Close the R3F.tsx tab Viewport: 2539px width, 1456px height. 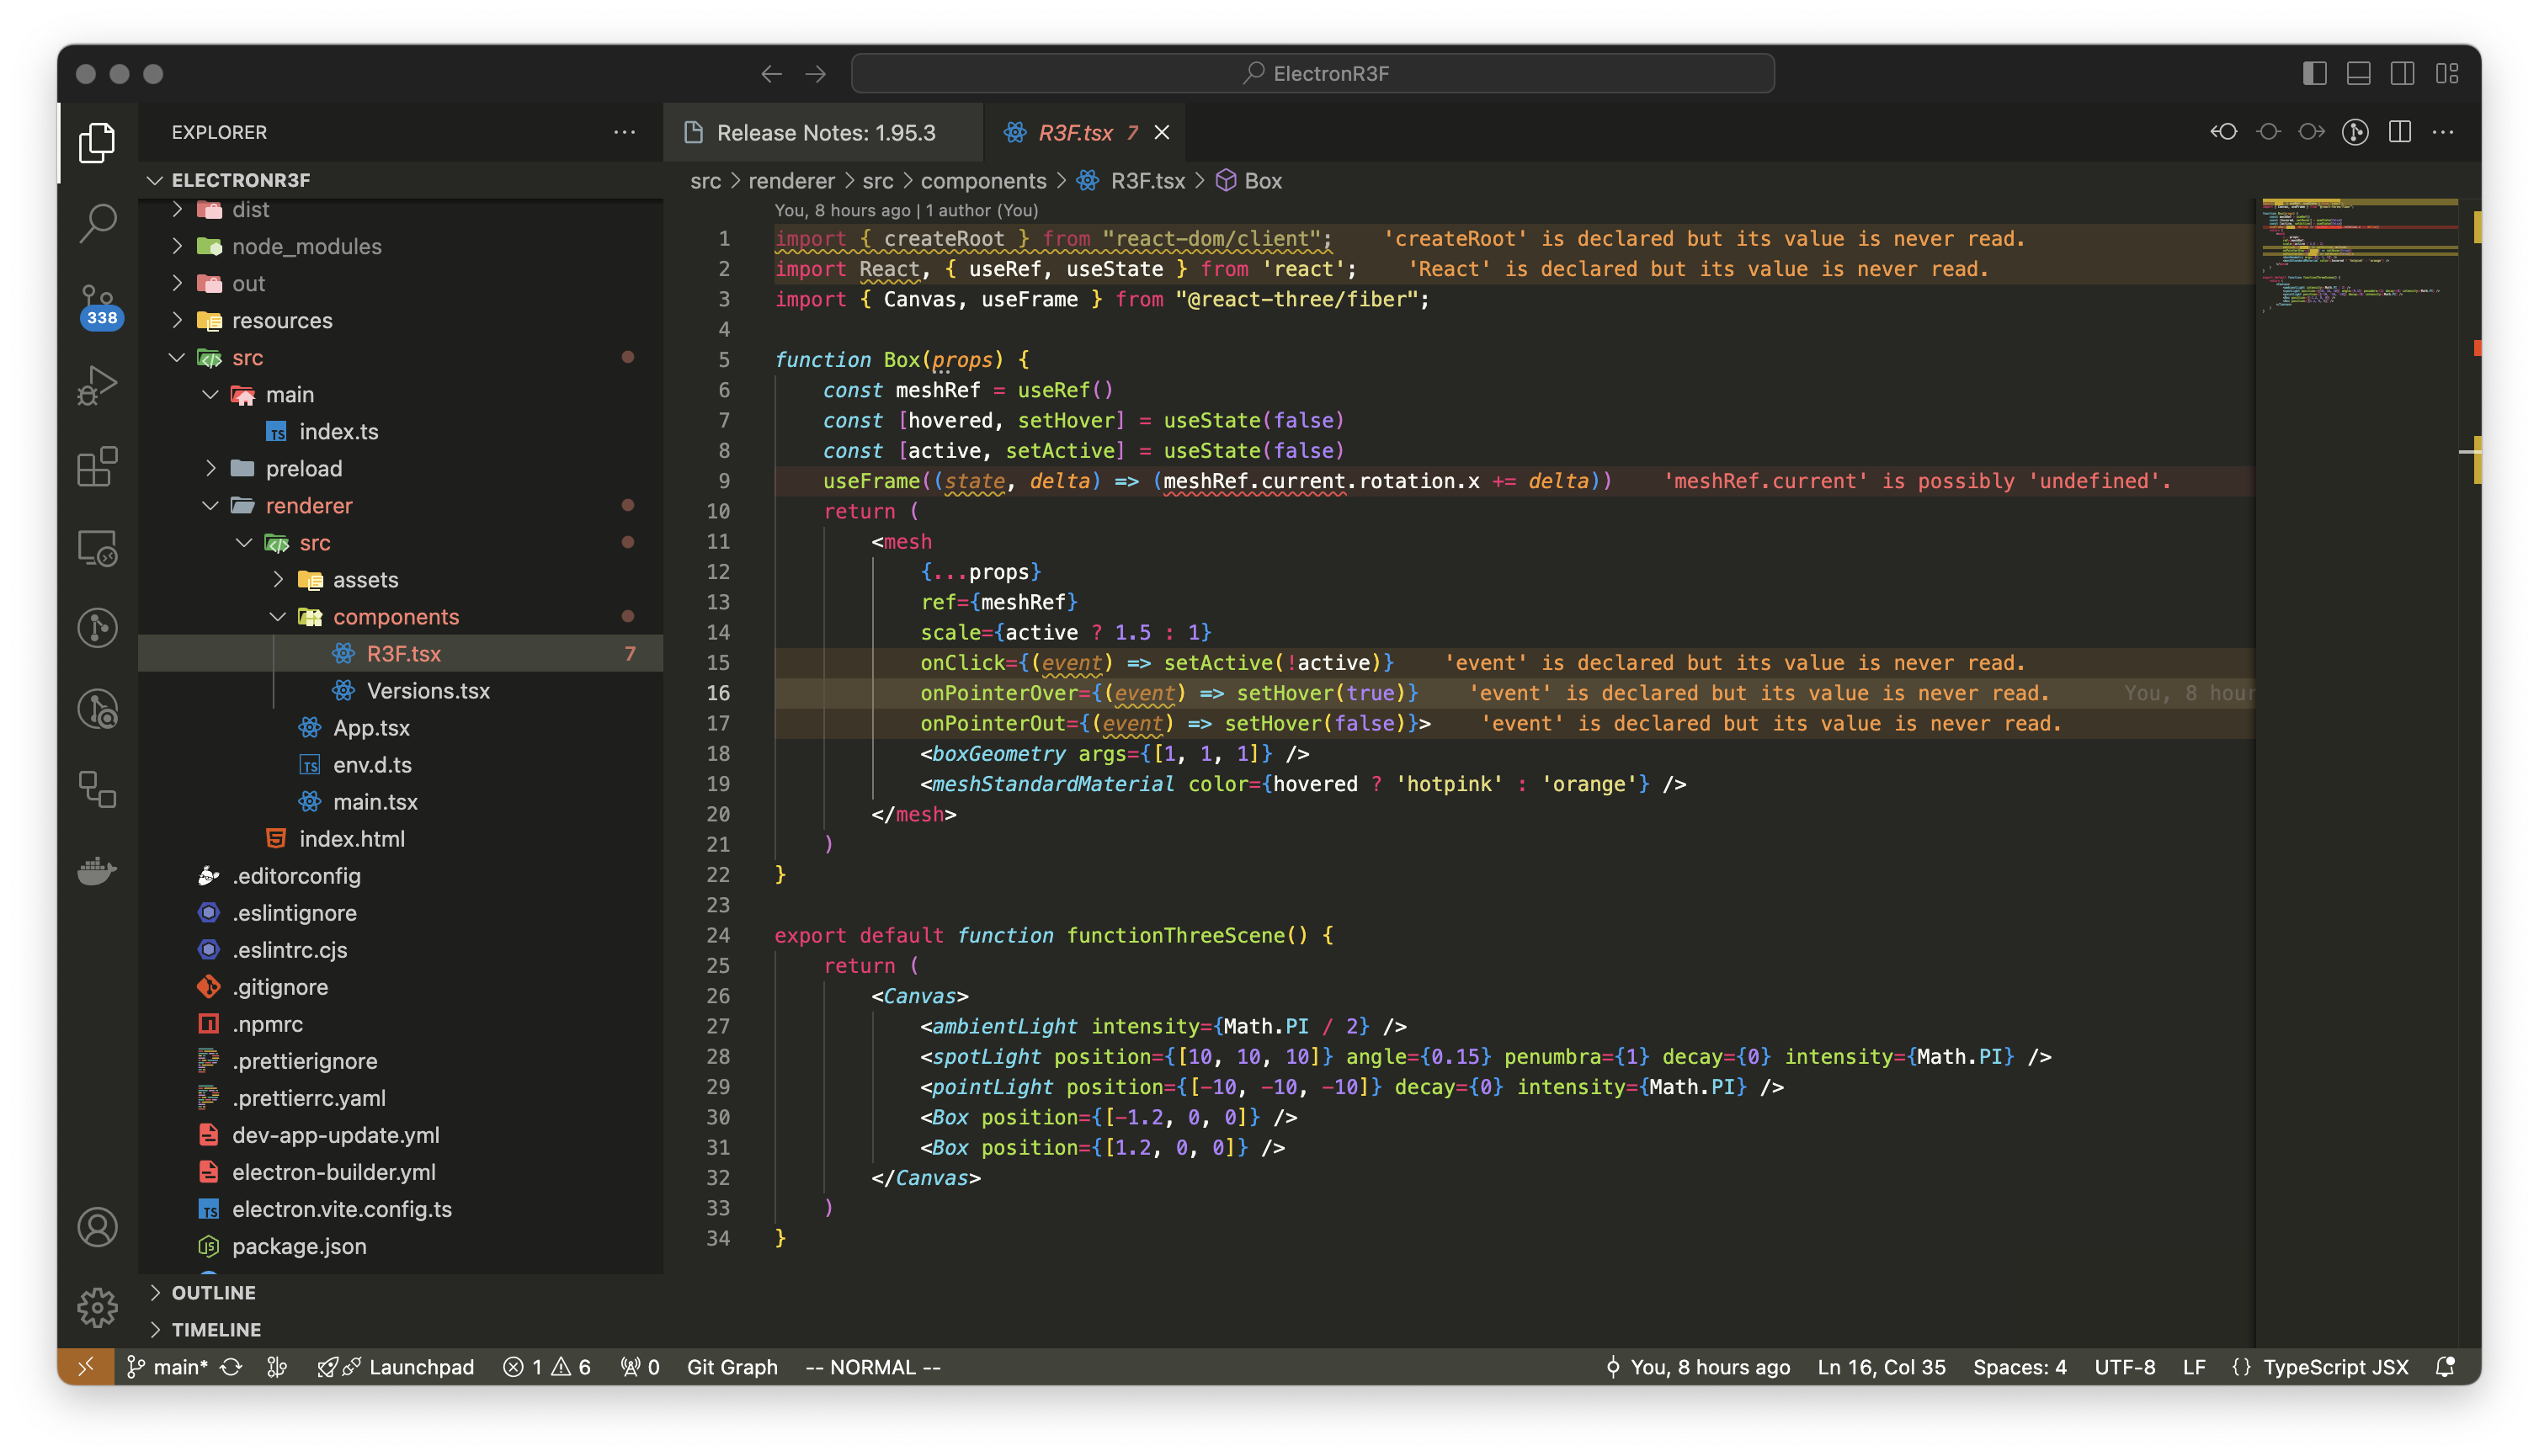coord(1162,132)
